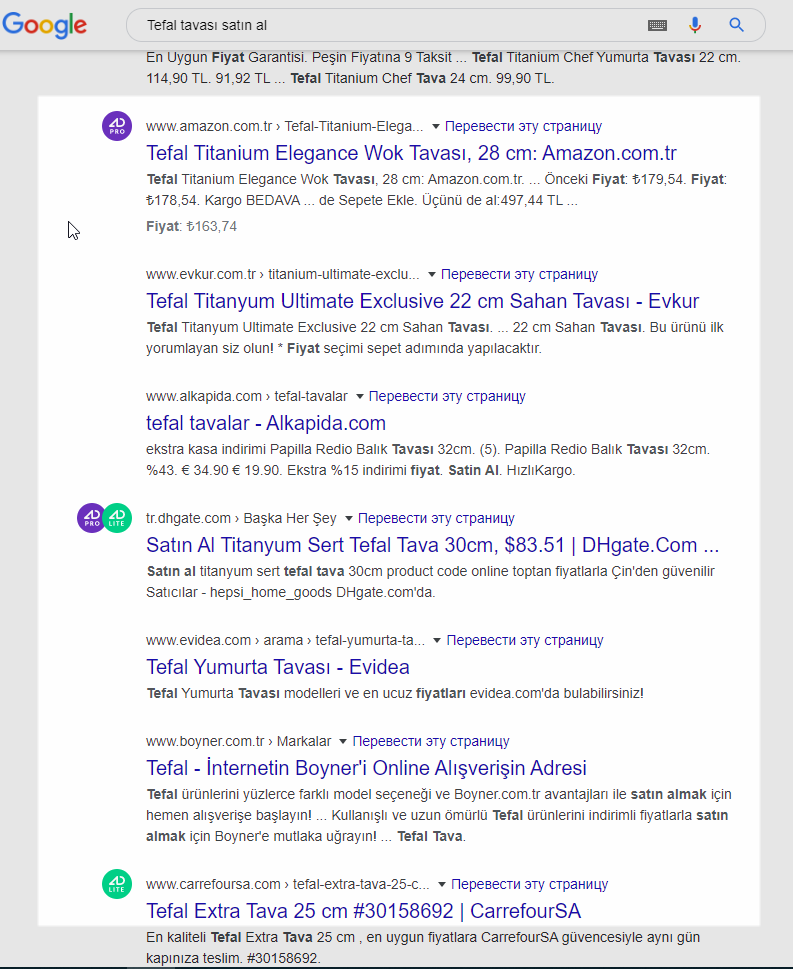Open the on-screen keyboard icon in search bar

point(657,25)
